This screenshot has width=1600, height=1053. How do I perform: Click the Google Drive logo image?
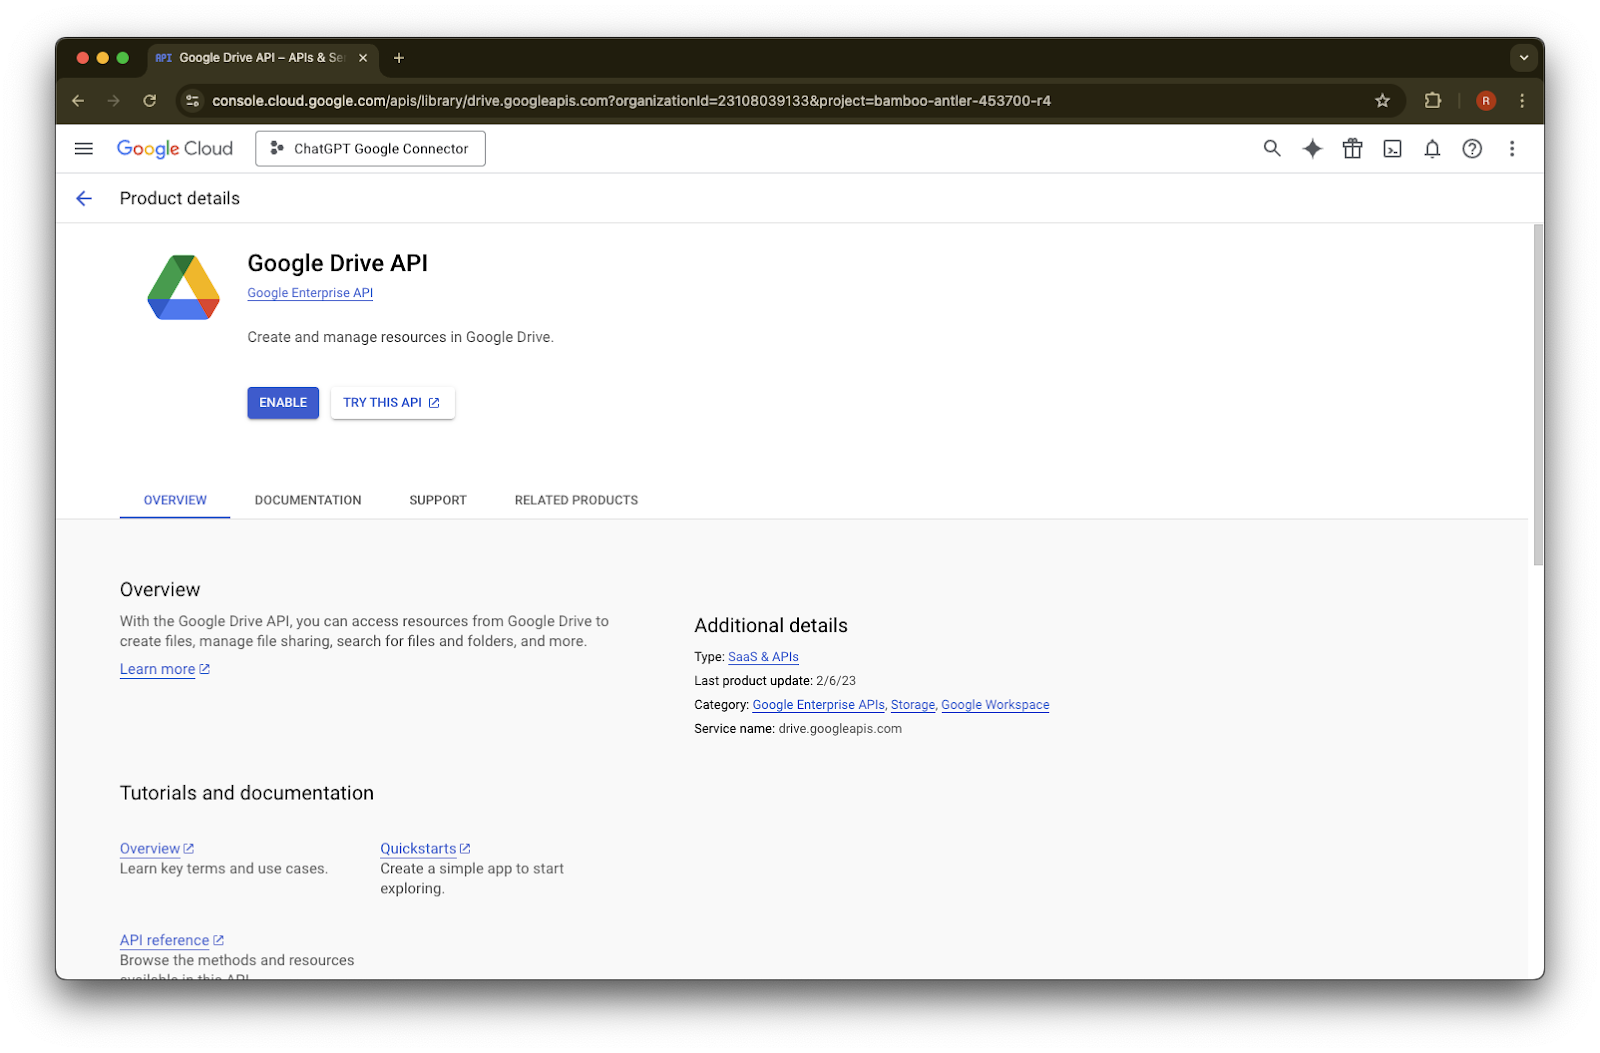pyautogui.click(x=183, y=287)
